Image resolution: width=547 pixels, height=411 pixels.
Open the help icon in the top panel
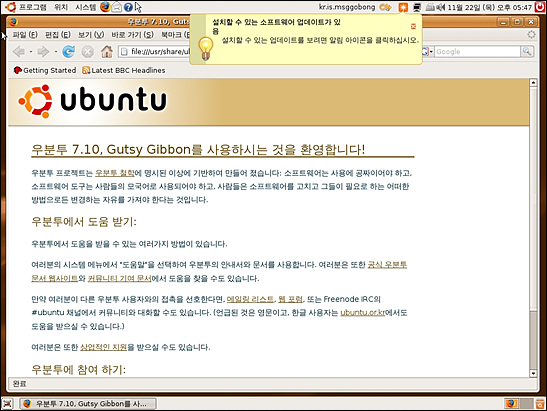pyautogui.click(x=128, y=7)
